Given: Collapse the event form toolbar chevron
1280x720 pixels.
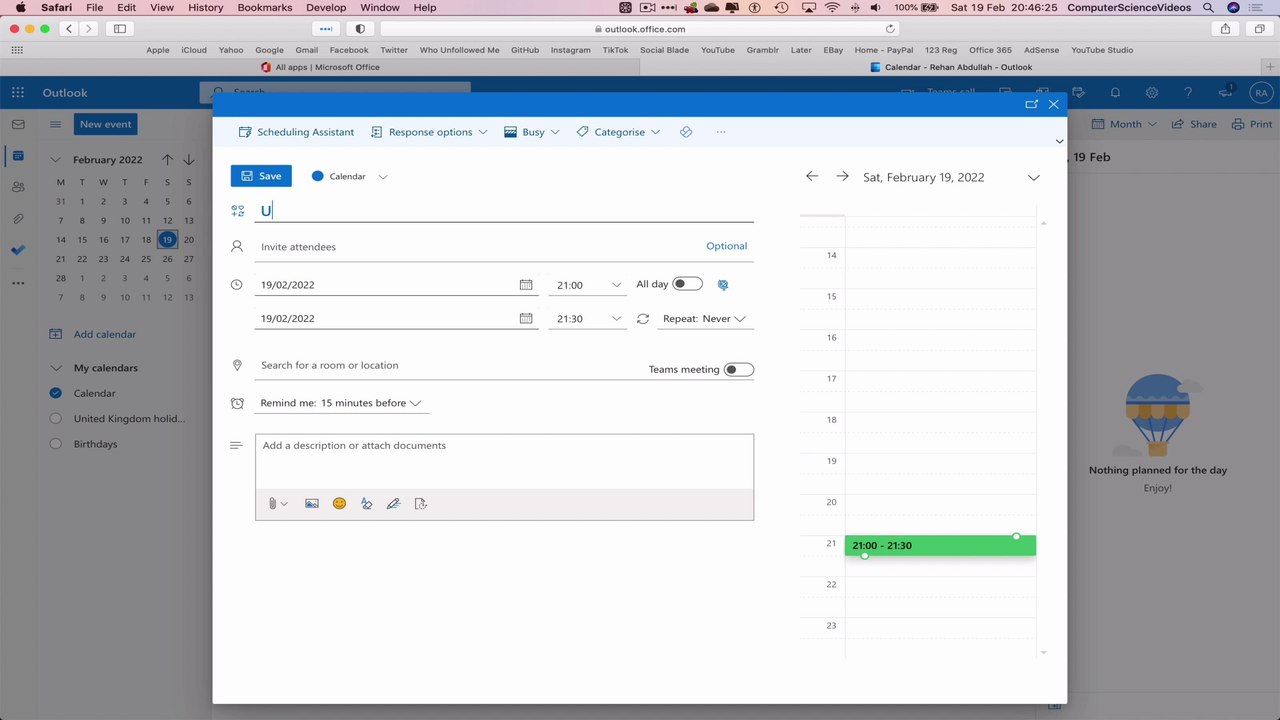Looking at the screenshot, I should click(x=1059, y=142).
